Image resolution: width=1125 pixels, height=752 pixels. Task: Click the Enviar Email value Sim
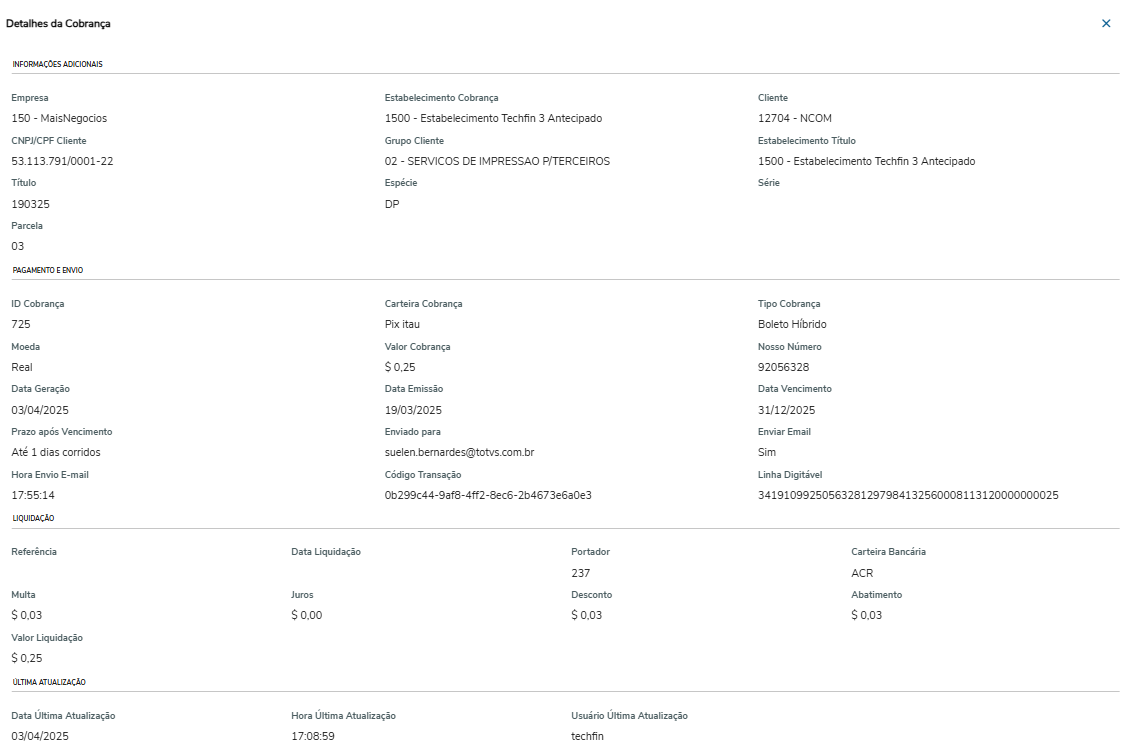(767, 453)
